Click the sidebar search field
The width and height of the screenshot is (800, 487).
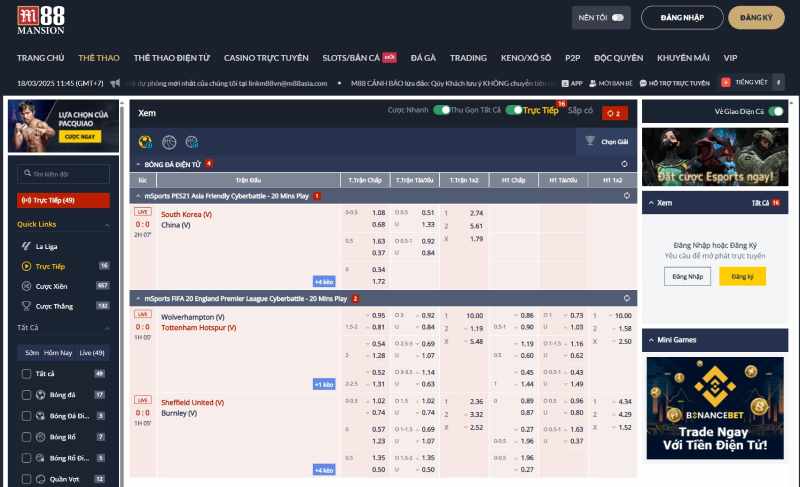63,174
